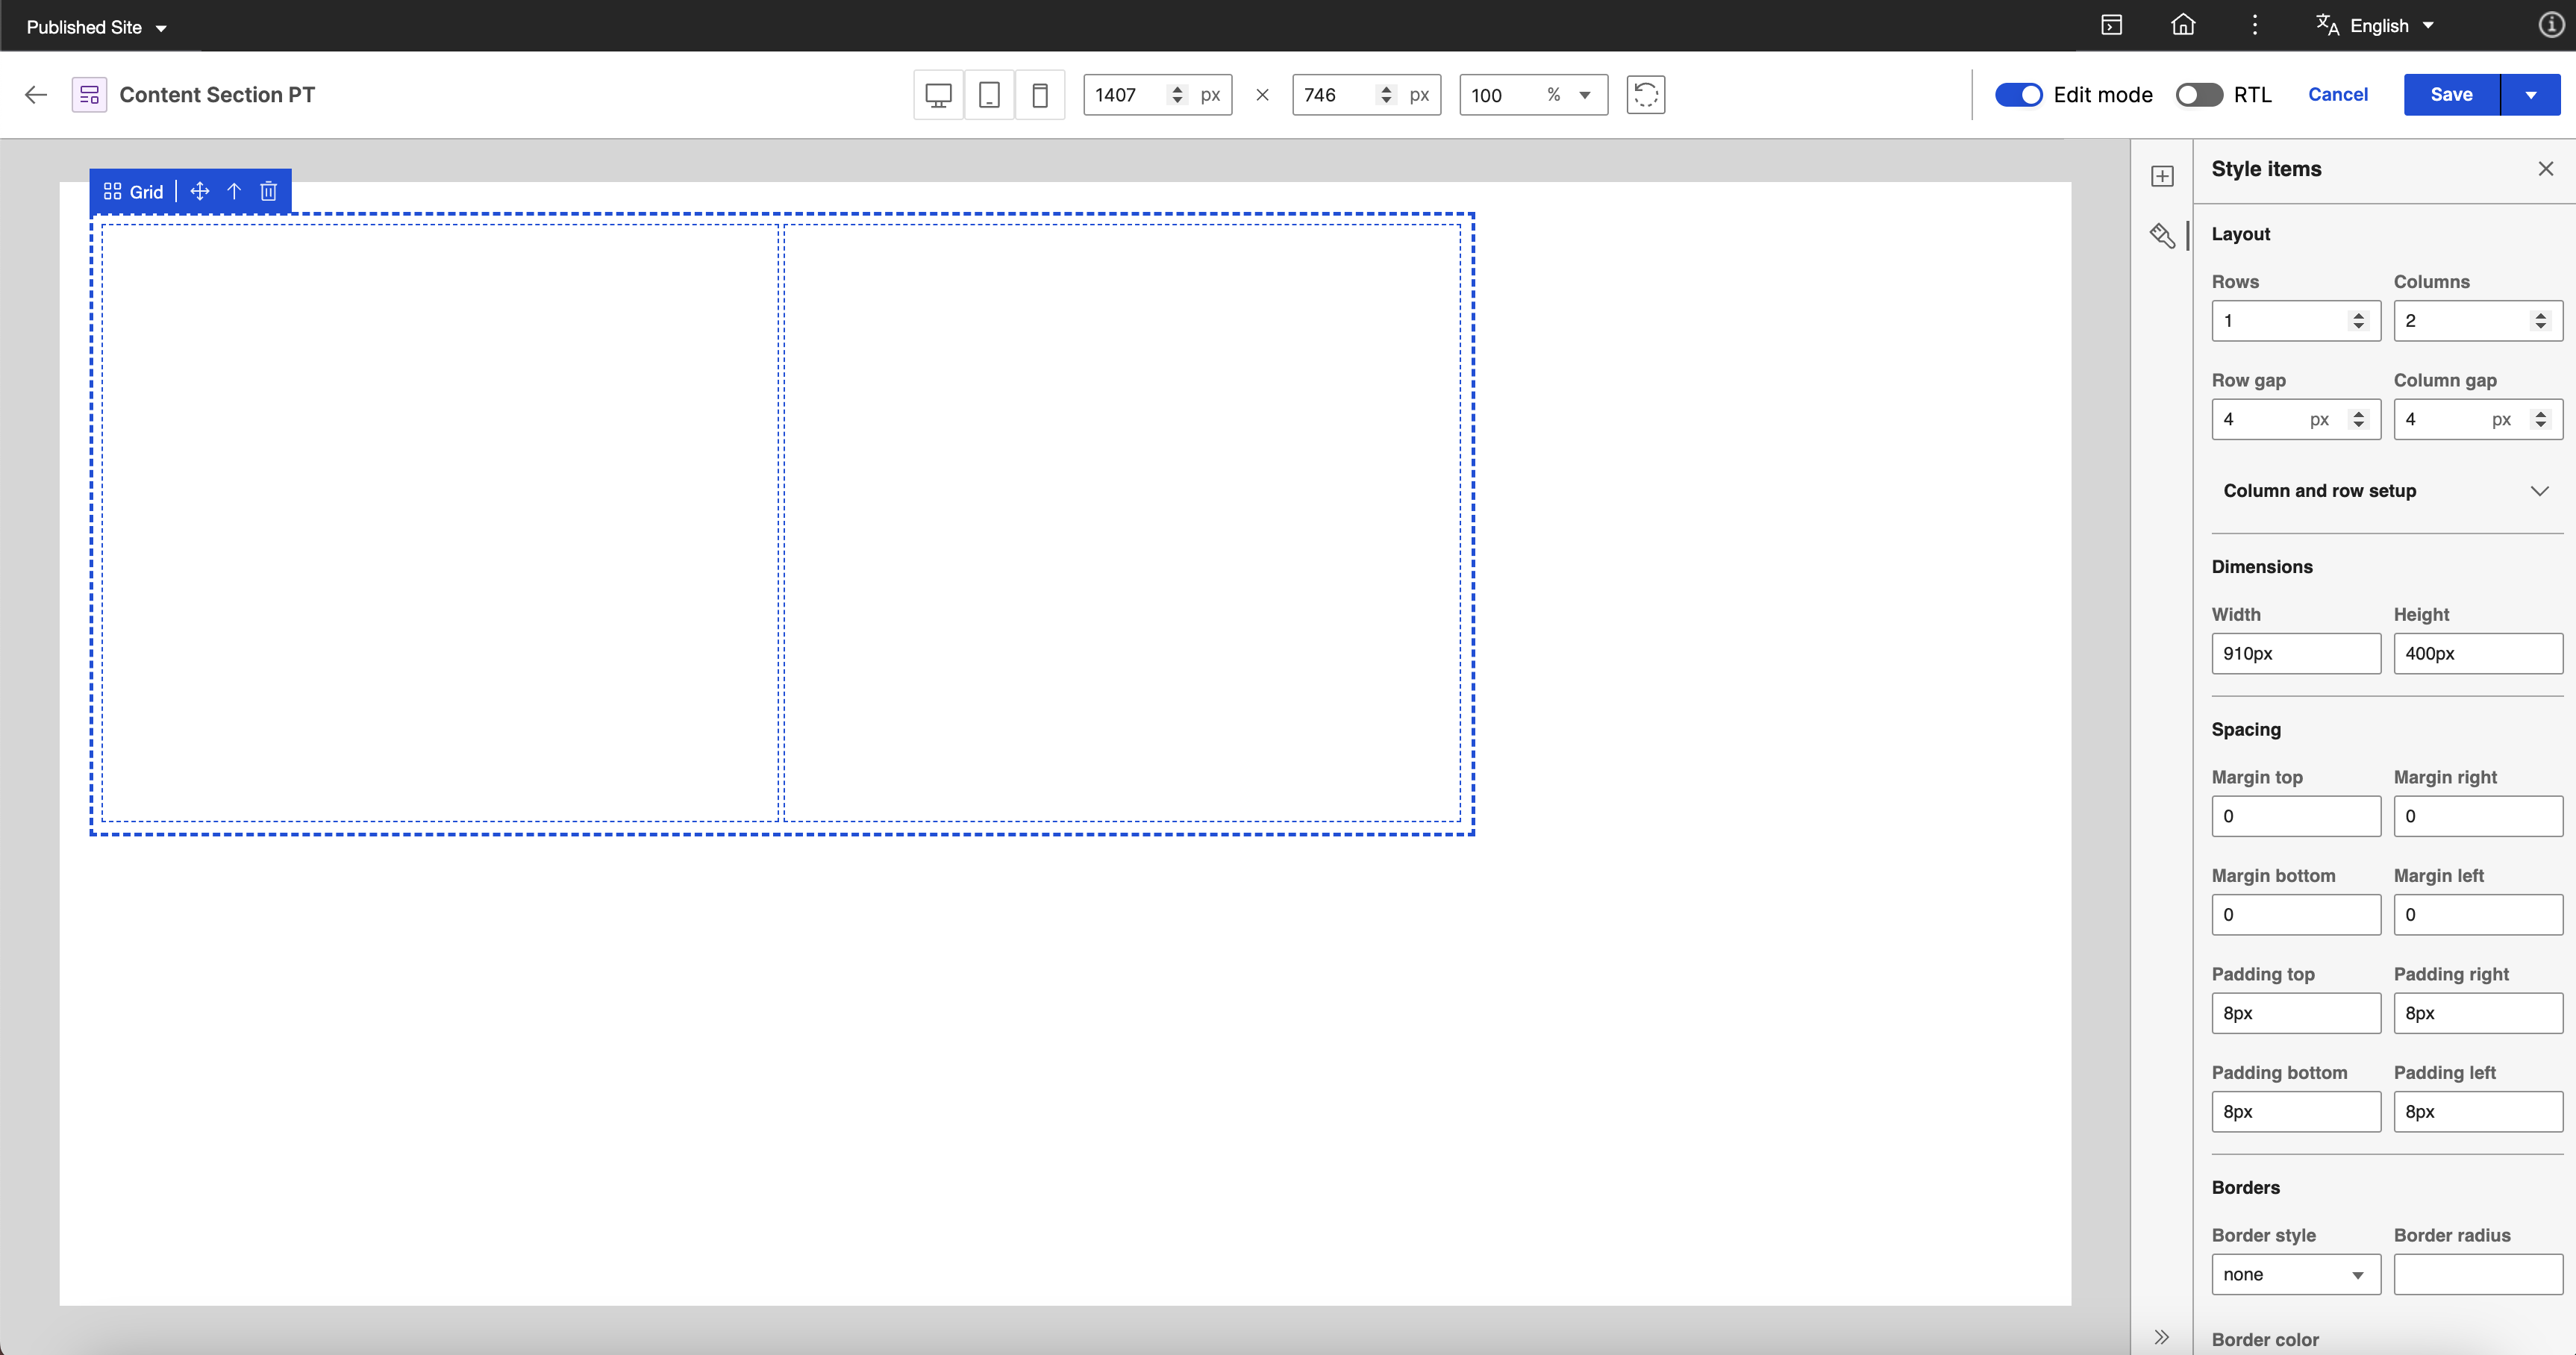
Task: Enable the RTL toggle
Action: pyautogui.click(x=2199, y=95)
